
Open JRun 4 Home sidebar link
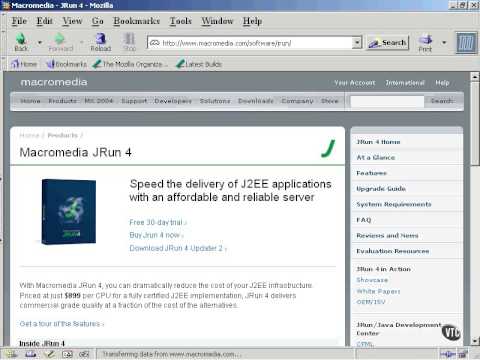[378, 142]
